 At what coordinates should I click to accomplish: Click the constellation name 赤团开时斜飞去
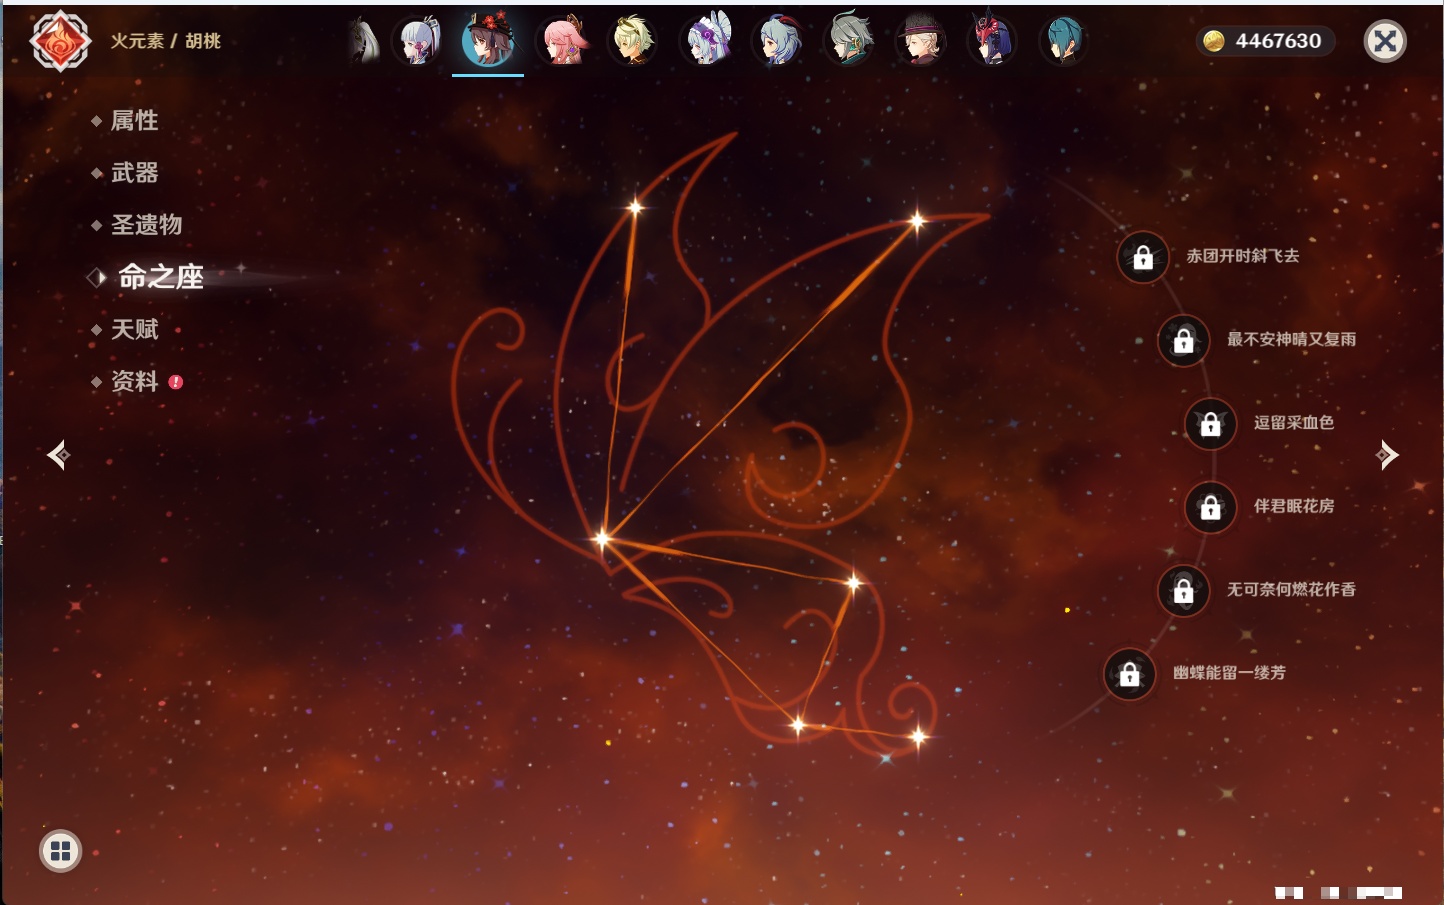tap(1243, 256)
